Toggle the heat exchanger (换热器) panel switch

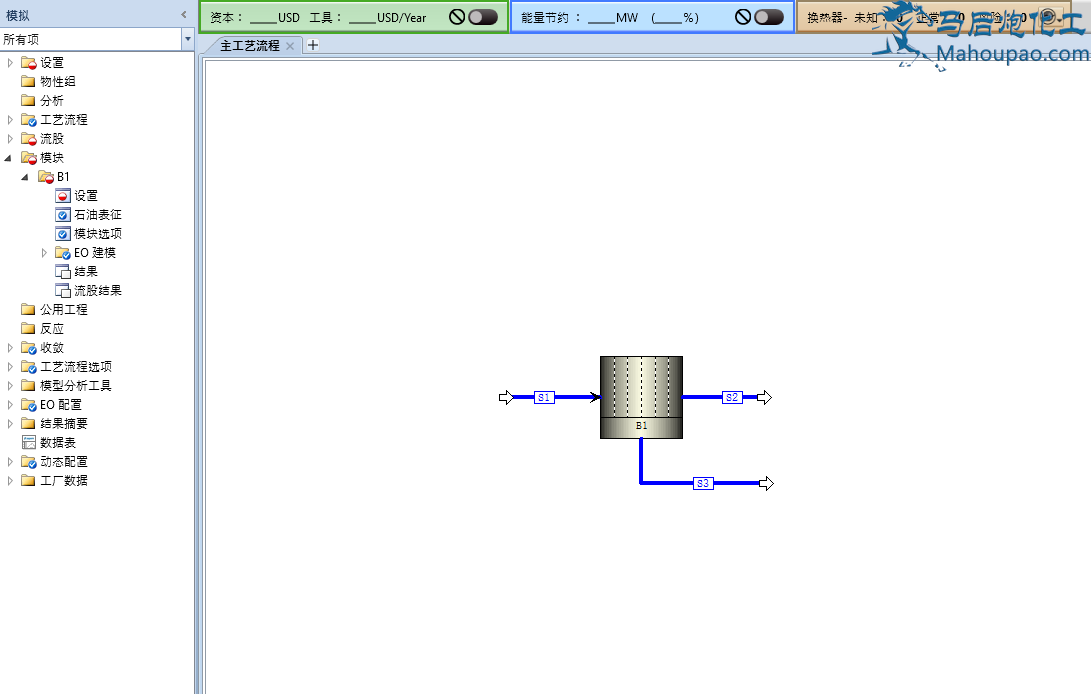pyautogui.click(x=1049, y=17)
